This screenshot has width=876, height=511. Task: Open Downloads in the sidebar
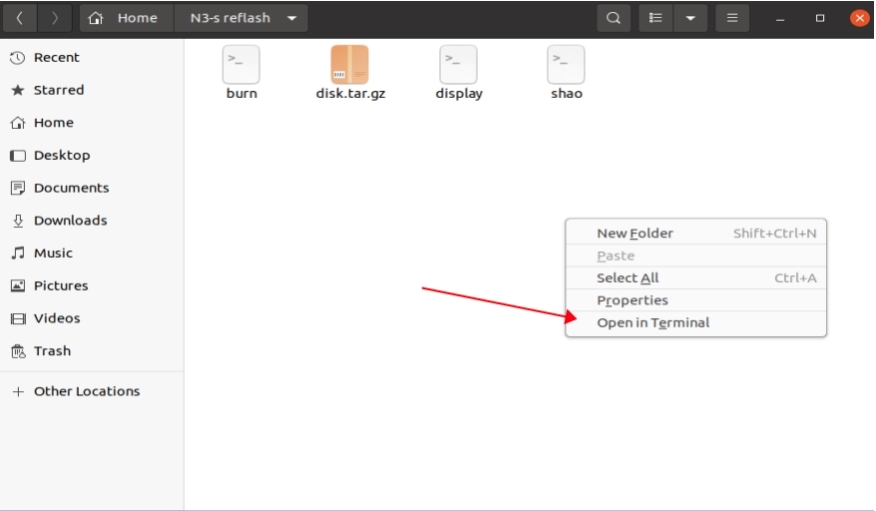tap(70, 220)
